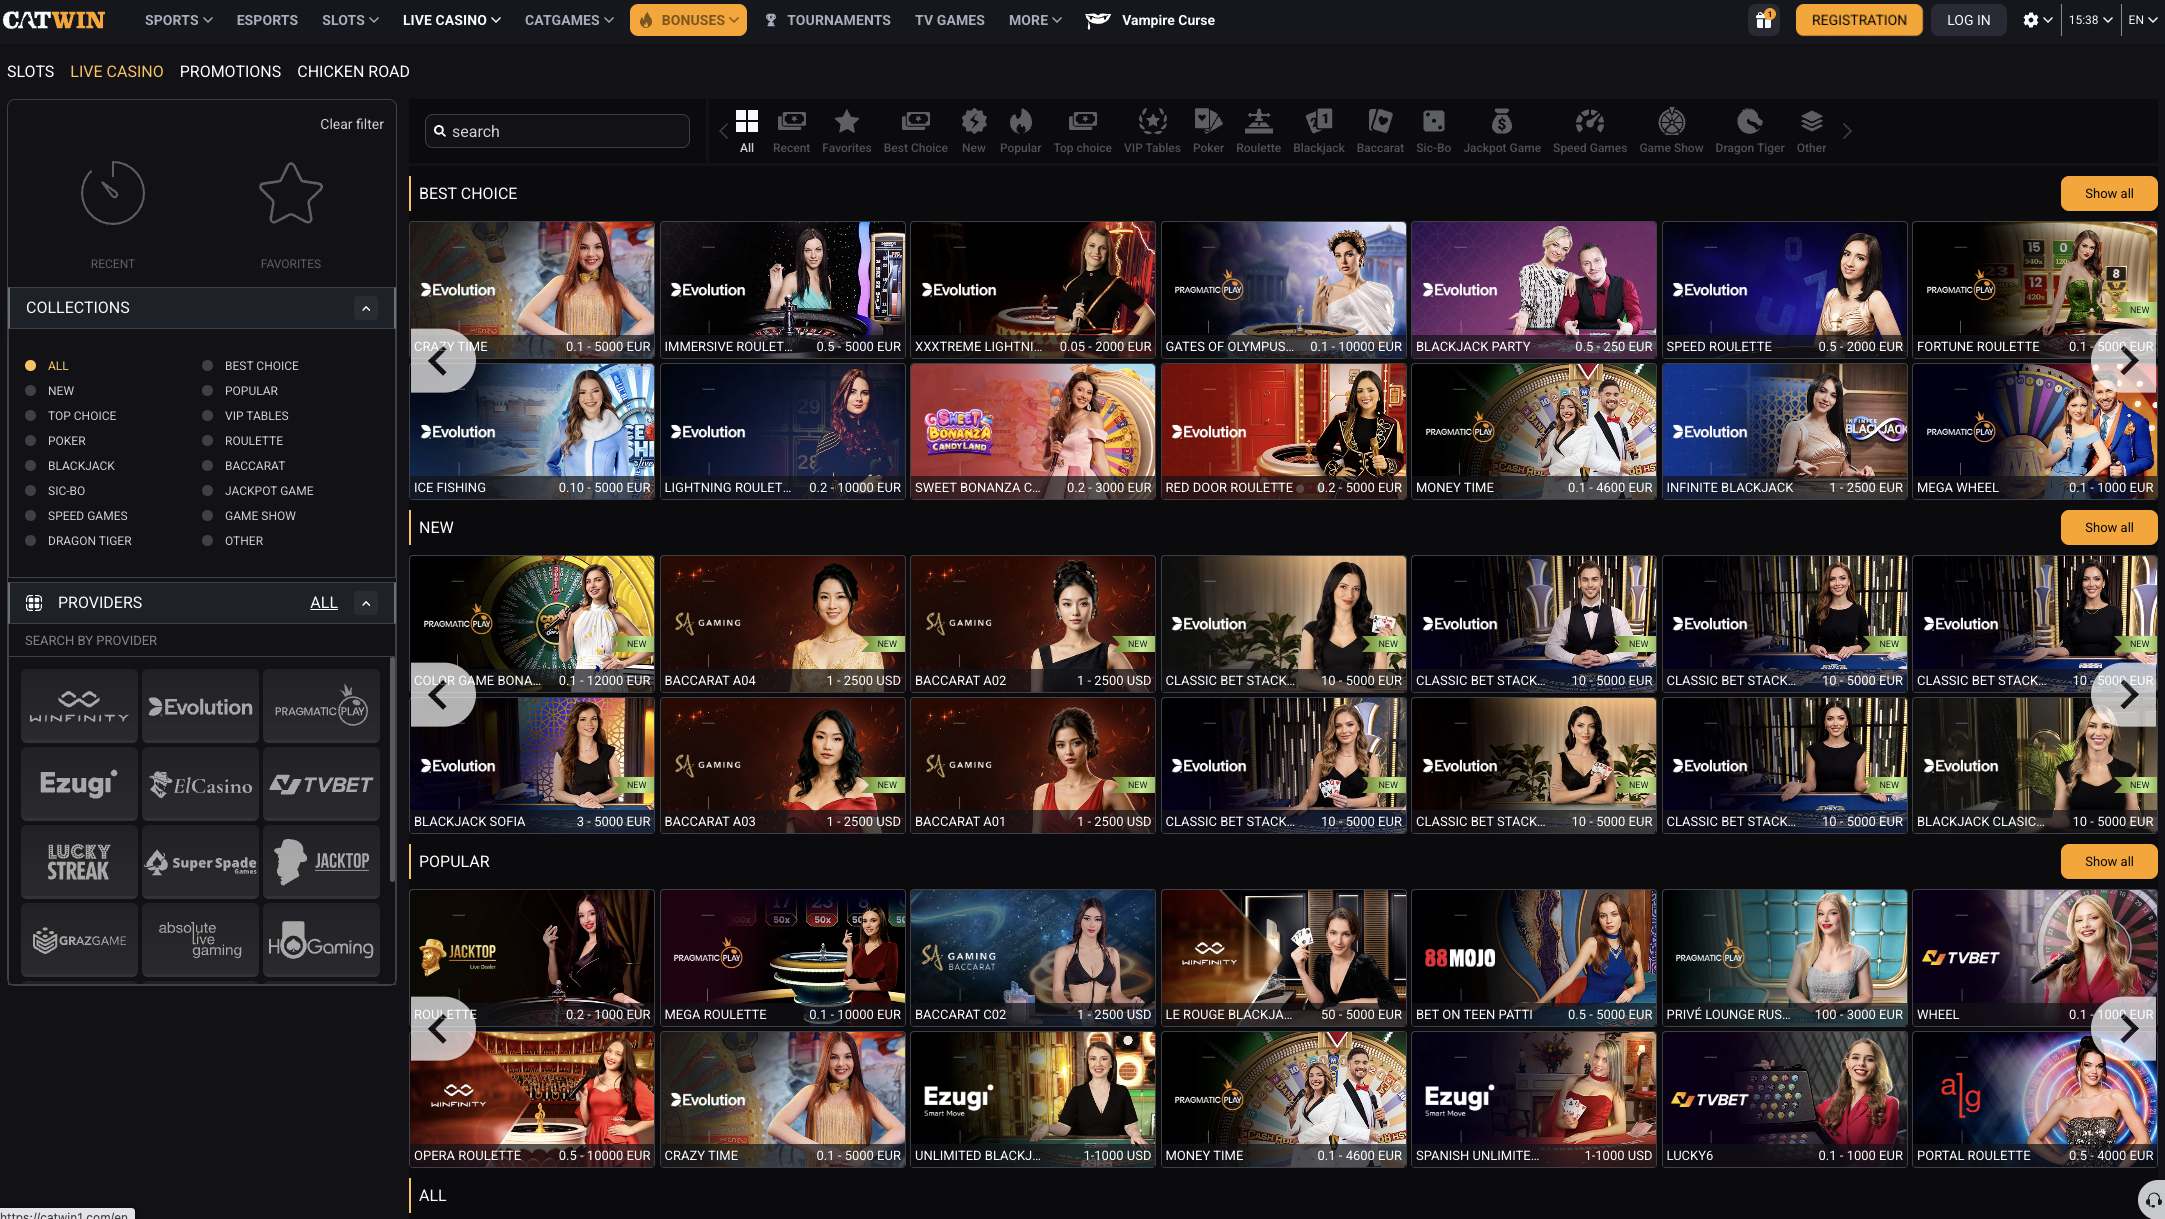Click the Search by Provider field
This screenshot has width=2165, height=1219.
pyautogui.click(x=200, y=641)
